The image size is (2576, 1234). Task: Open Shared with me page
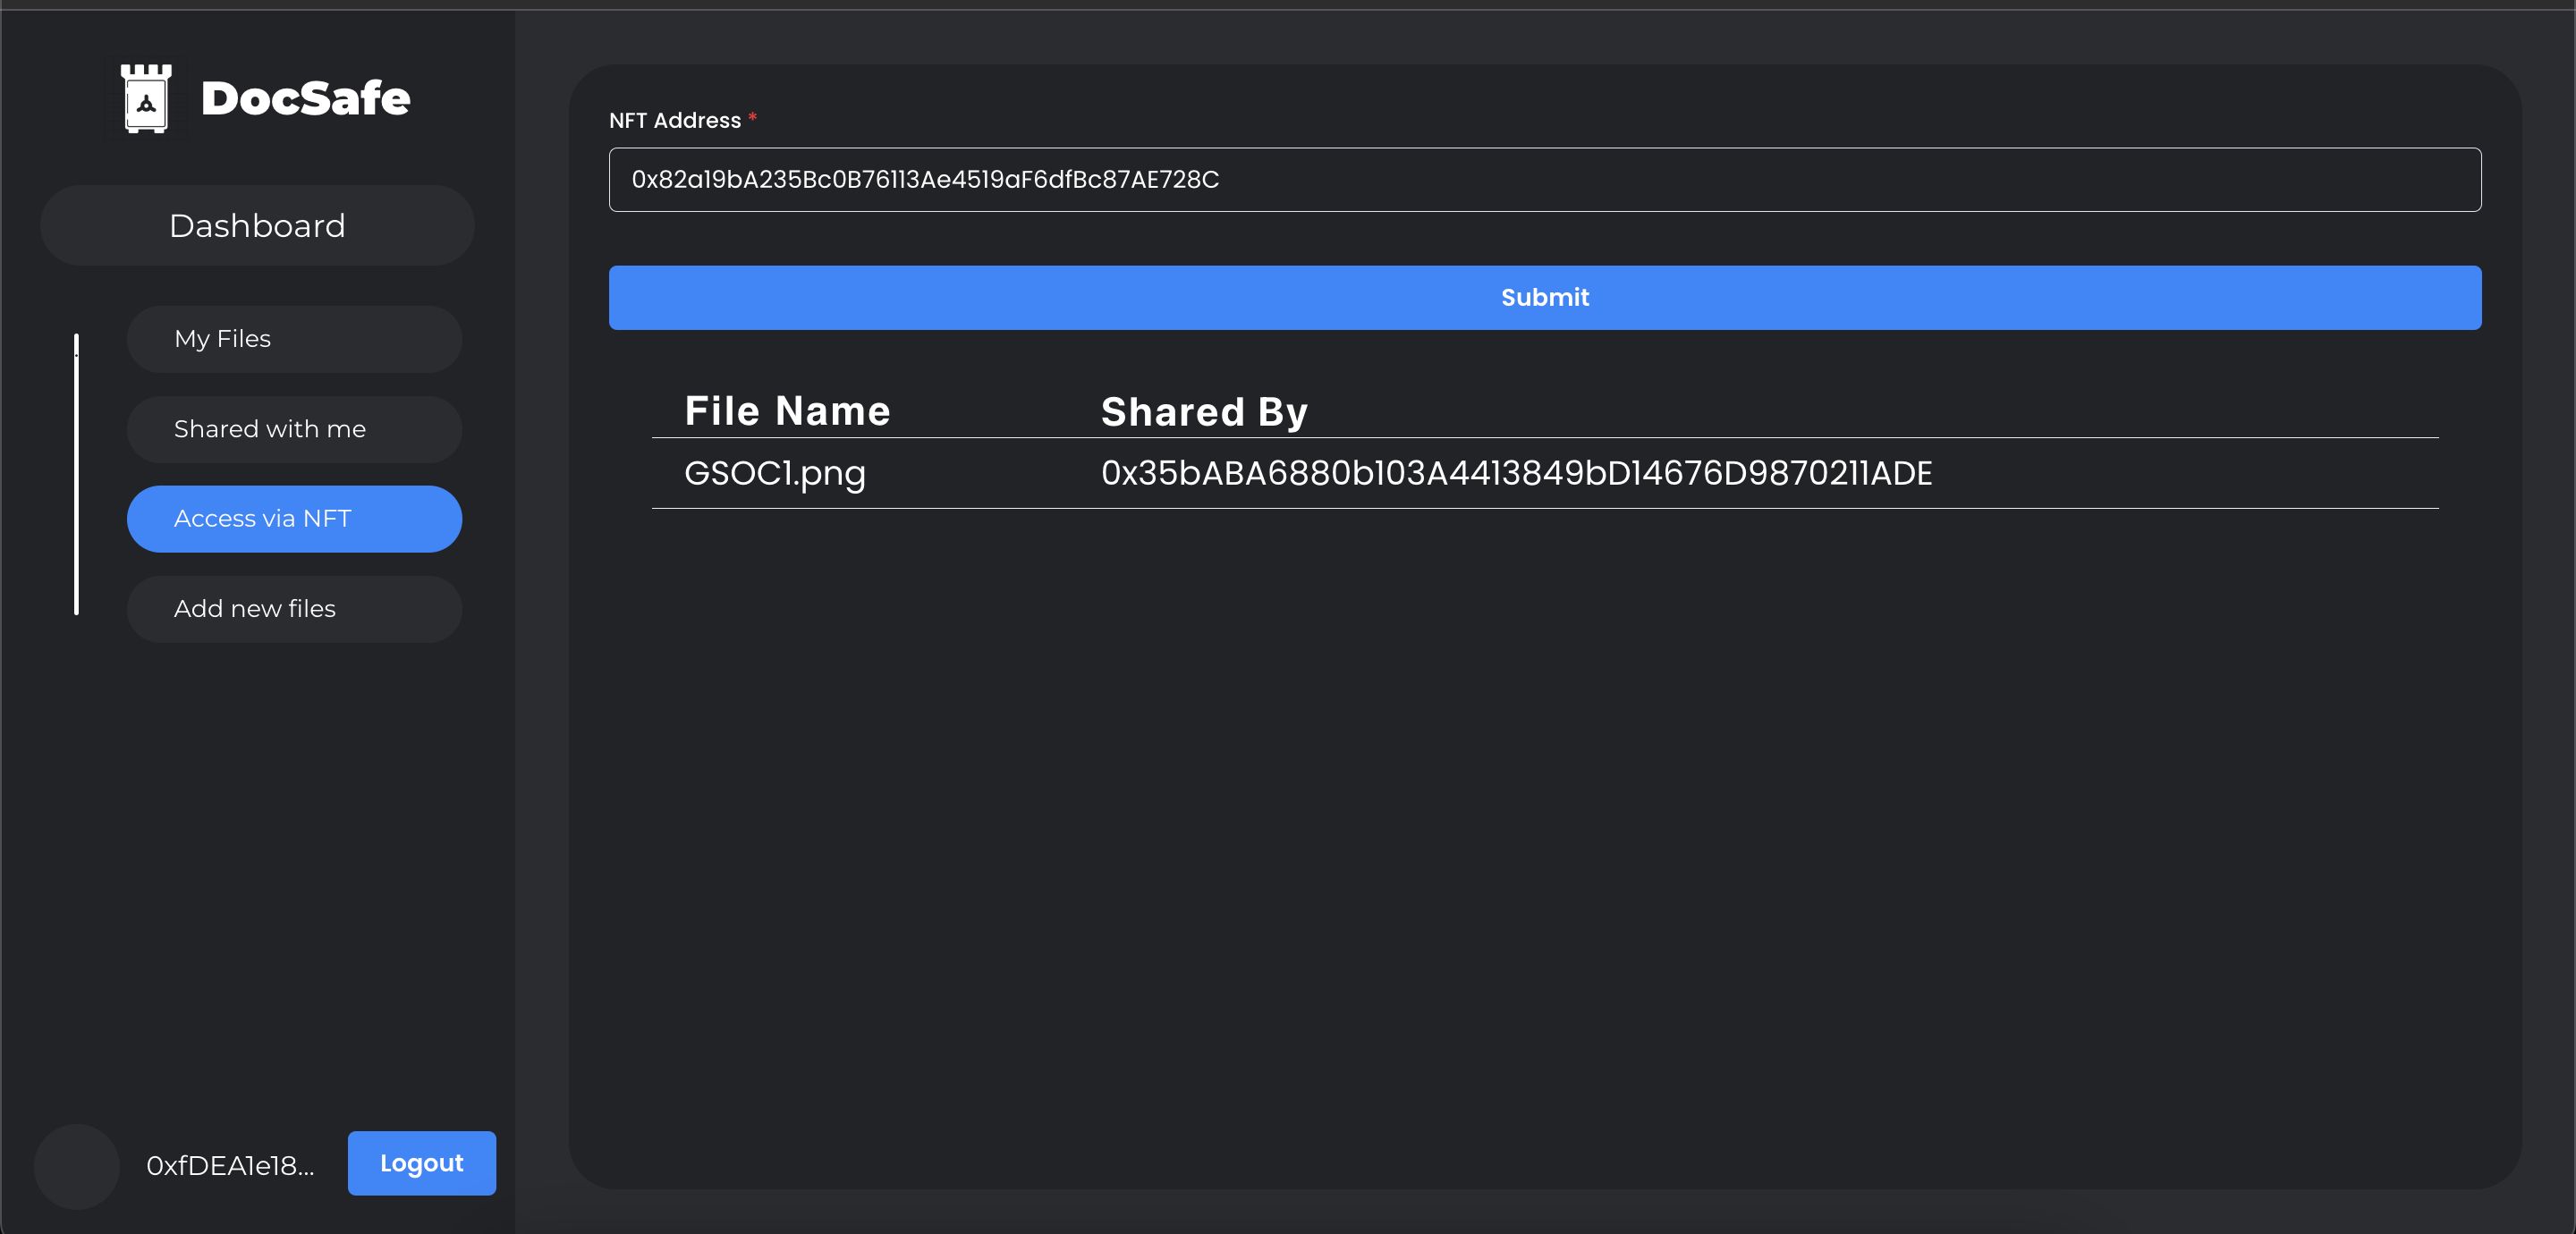coord(294,429)
